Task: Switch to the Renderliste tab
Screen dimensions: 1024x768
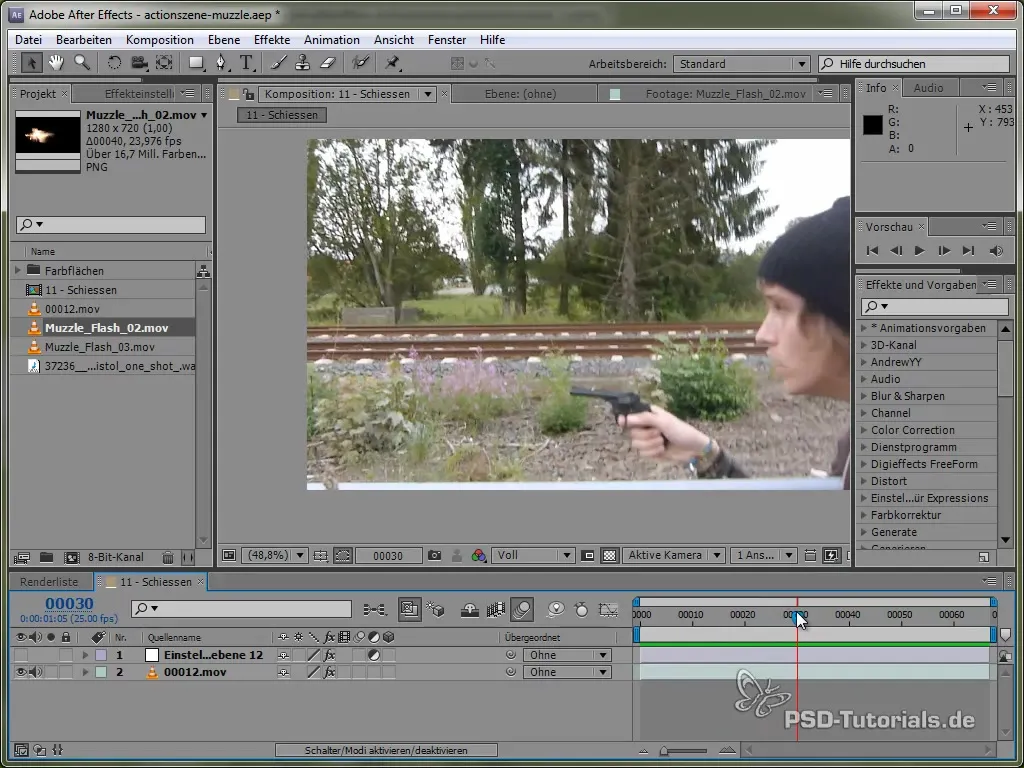Action: tap(49, 582)
